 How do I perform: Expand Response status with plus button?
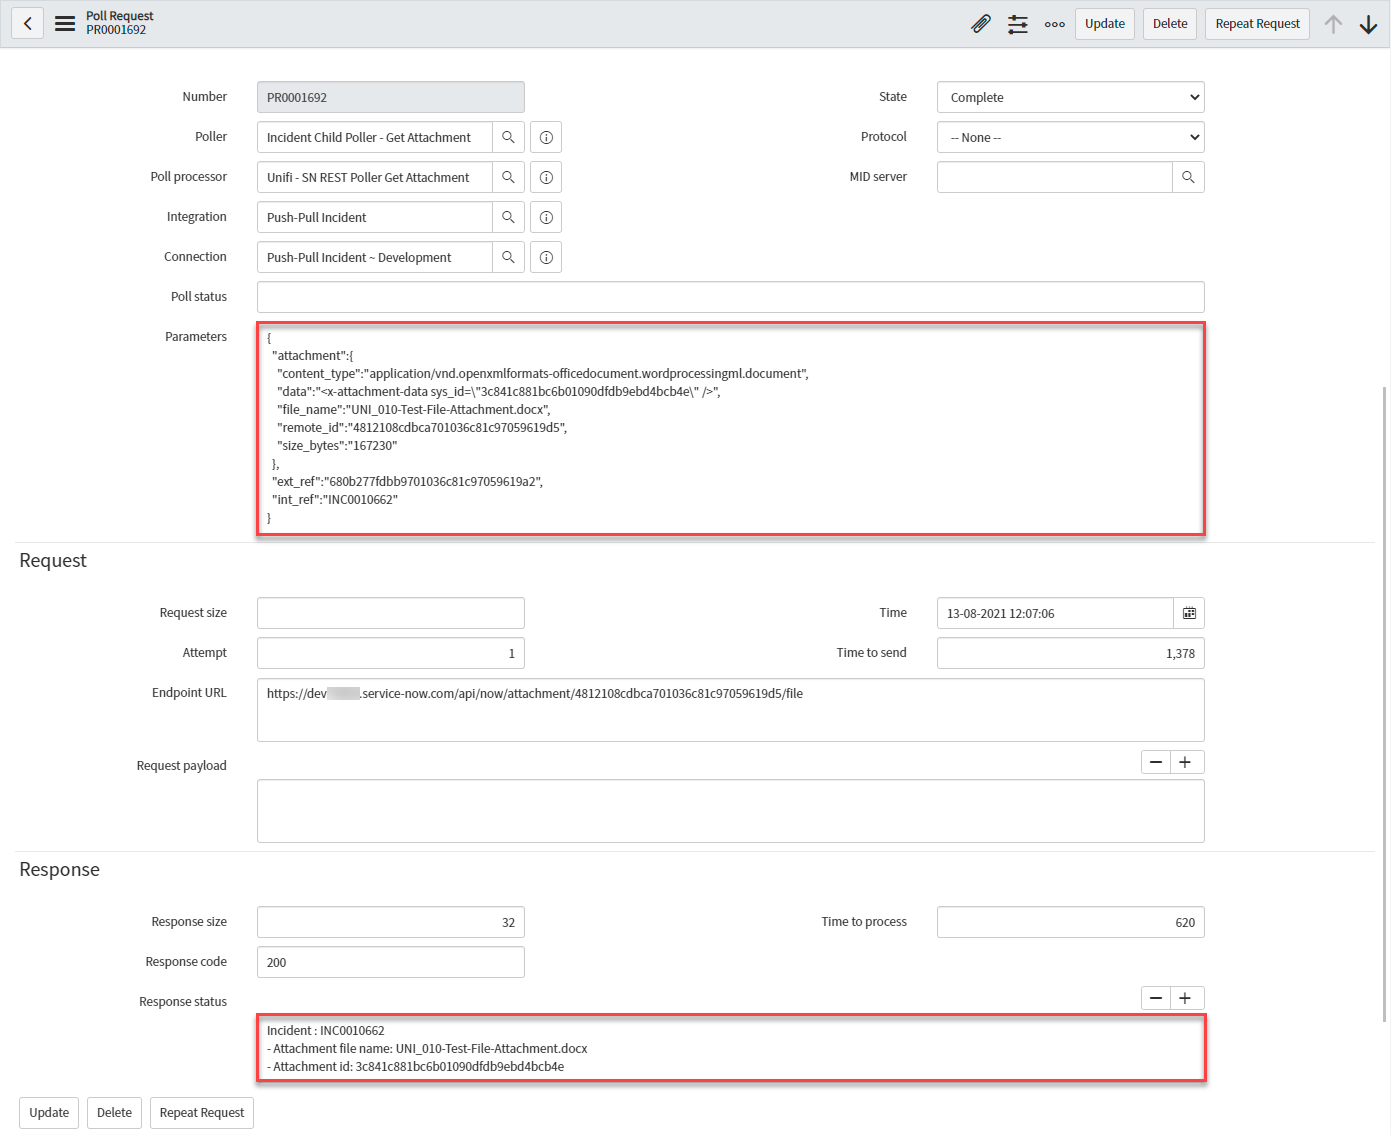pyautogui.click(x=1185, y=998)
